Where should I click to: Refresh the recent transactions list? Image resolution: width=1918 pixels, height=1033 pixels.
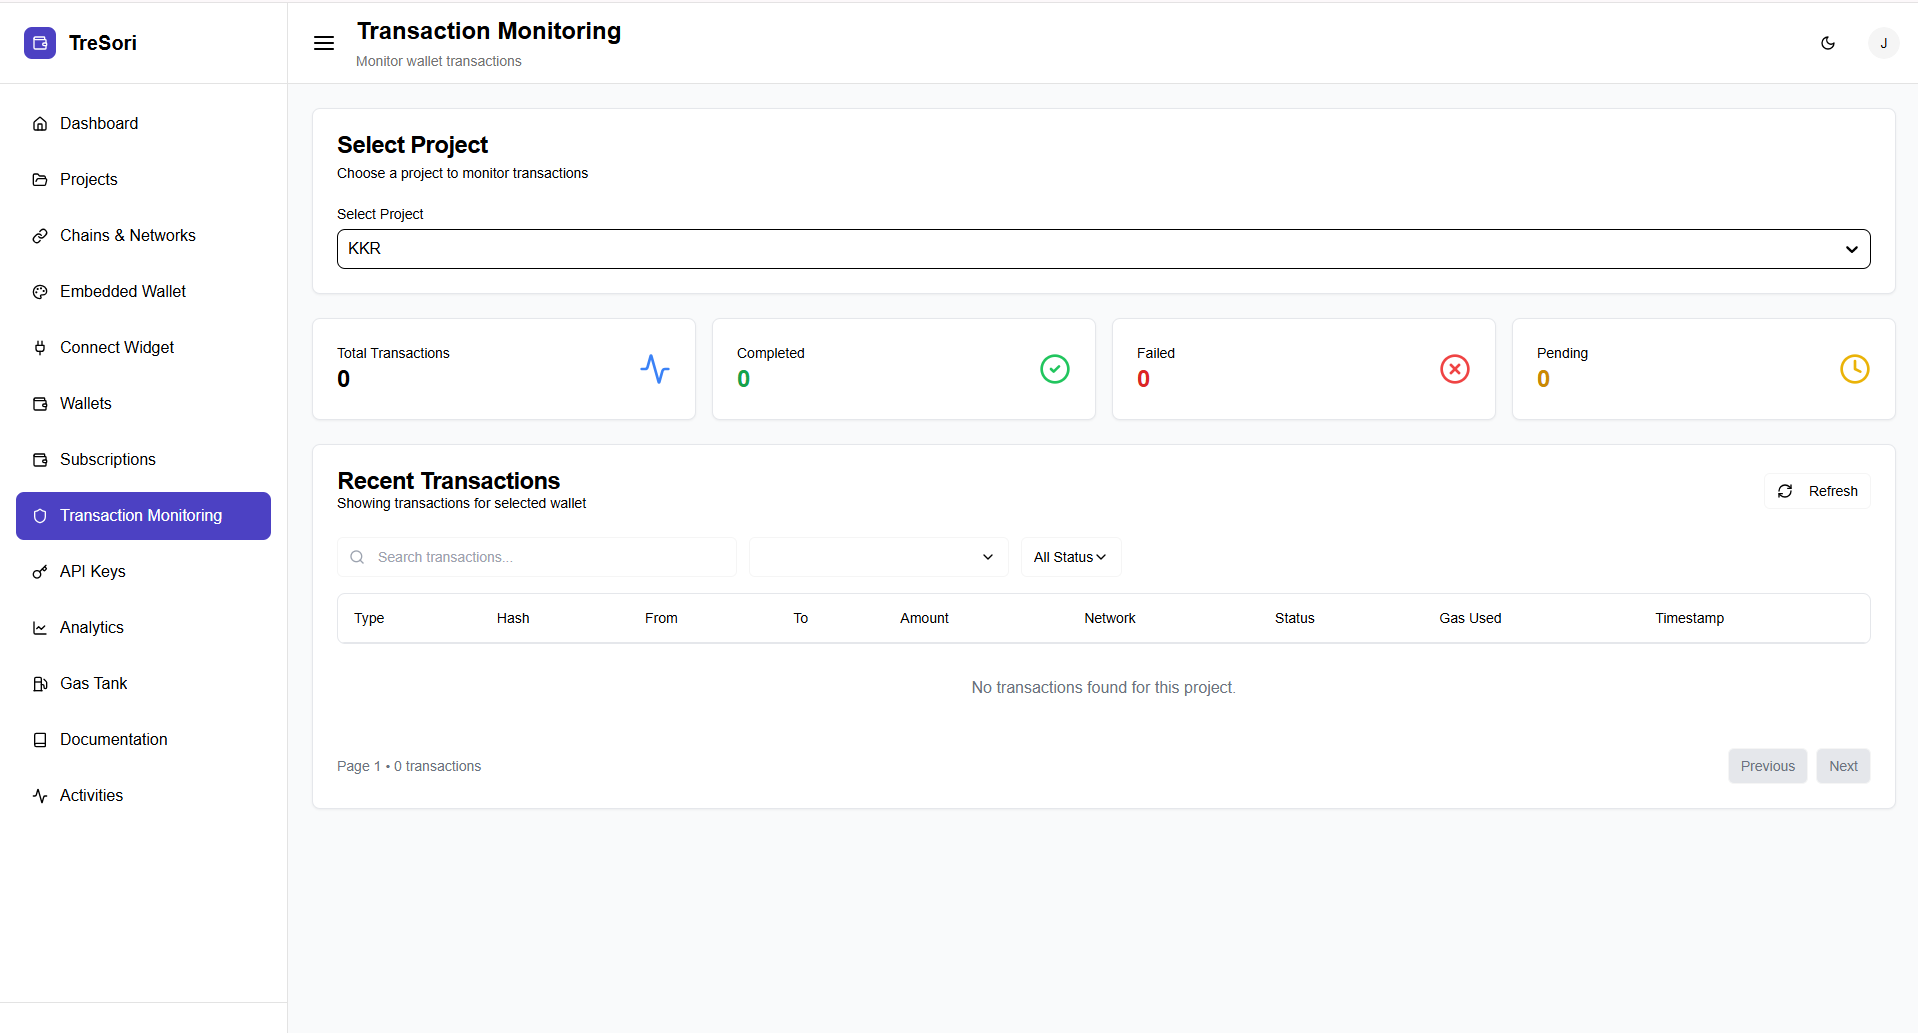[1817, 491]
